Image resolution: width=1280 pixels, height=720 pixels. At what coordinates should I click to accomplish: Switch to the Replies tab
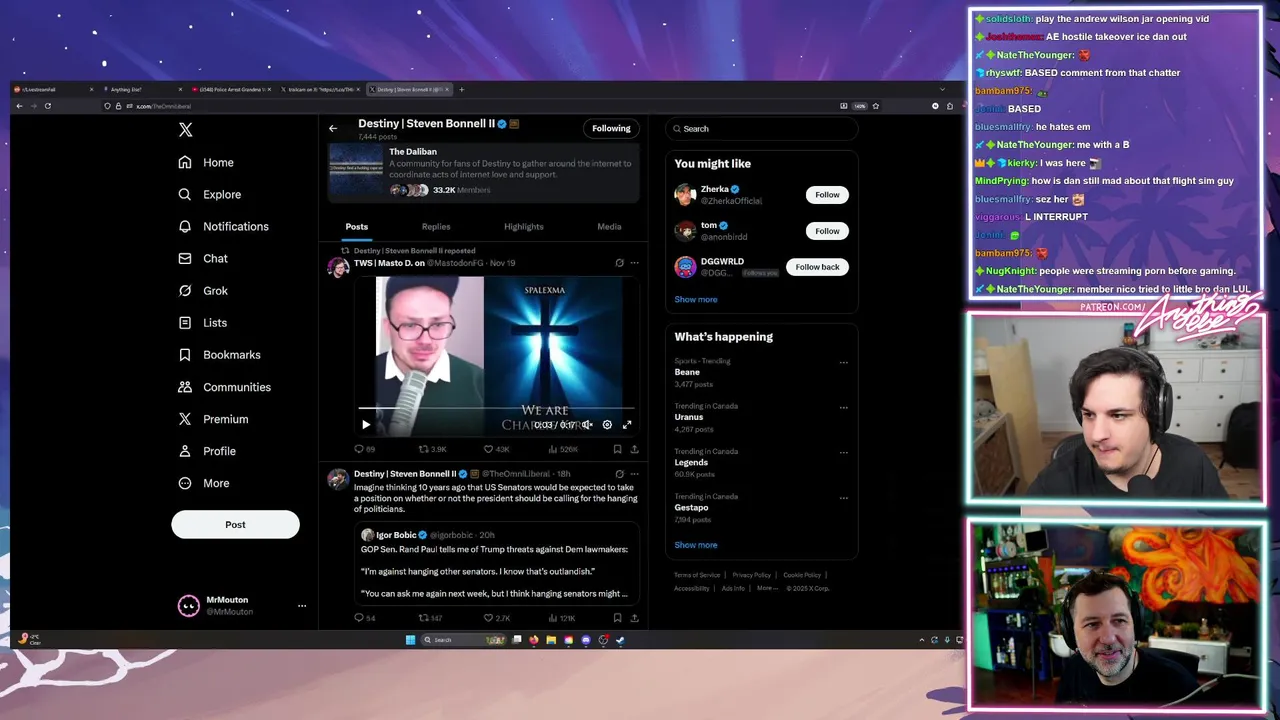(x=436, y=227)
